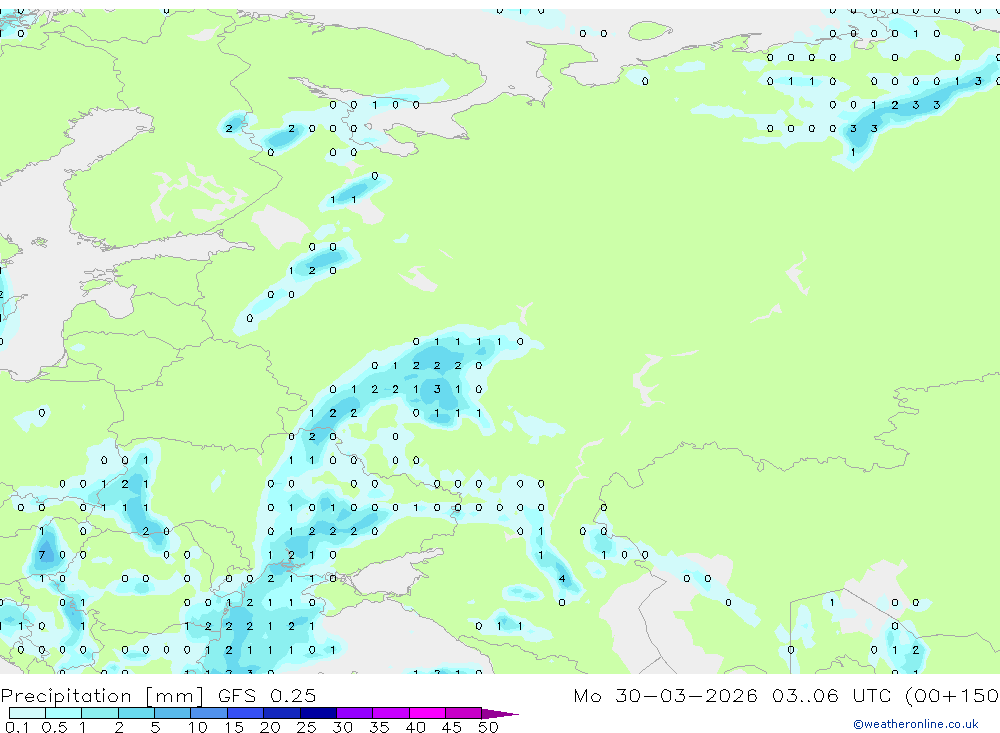1000x733 pixels.
Task: Click the 25 legend scale label
Action: 306,727
